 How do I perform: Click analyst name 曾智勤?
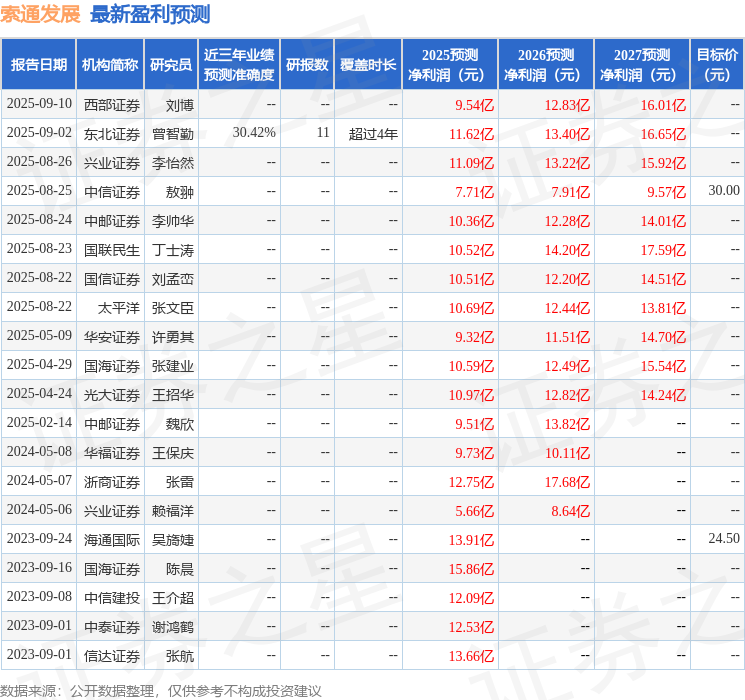click(173, 134)
